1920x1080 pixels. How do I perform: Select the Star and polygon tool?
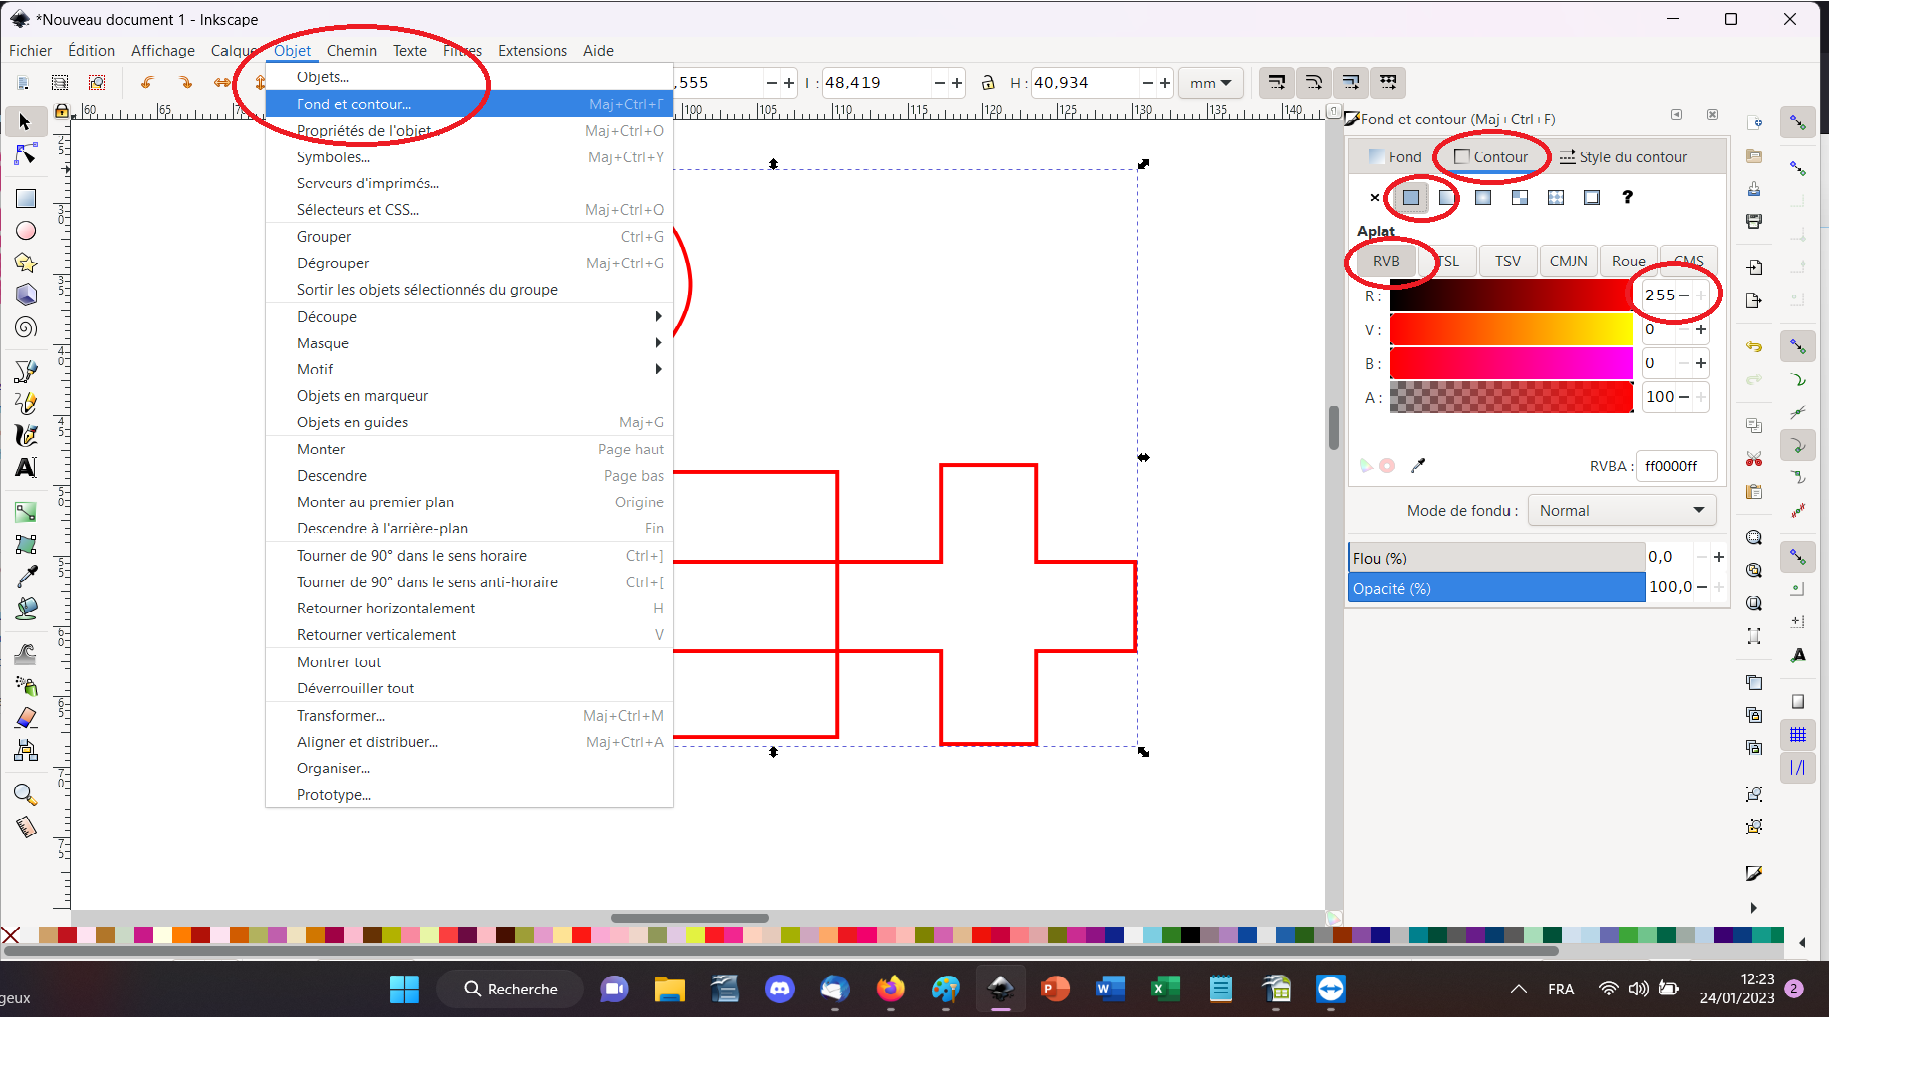(x=25, y=263)
